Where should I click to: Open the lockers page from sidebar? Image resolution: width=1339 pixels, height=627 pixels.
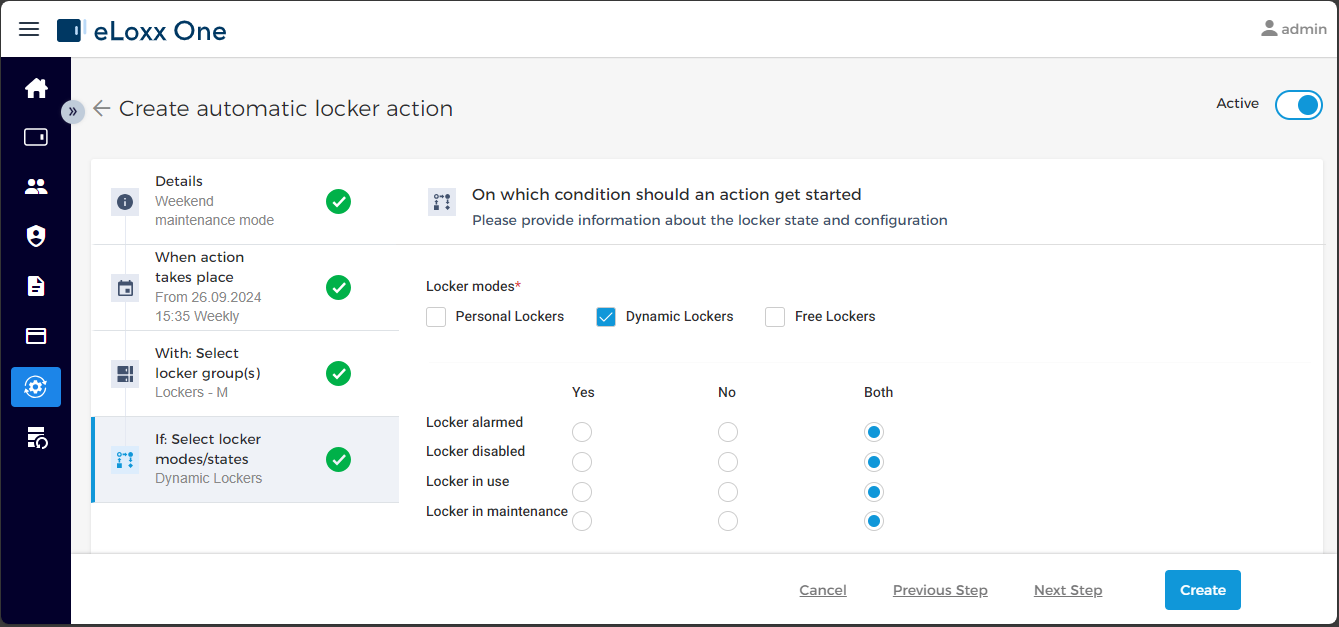36,137
